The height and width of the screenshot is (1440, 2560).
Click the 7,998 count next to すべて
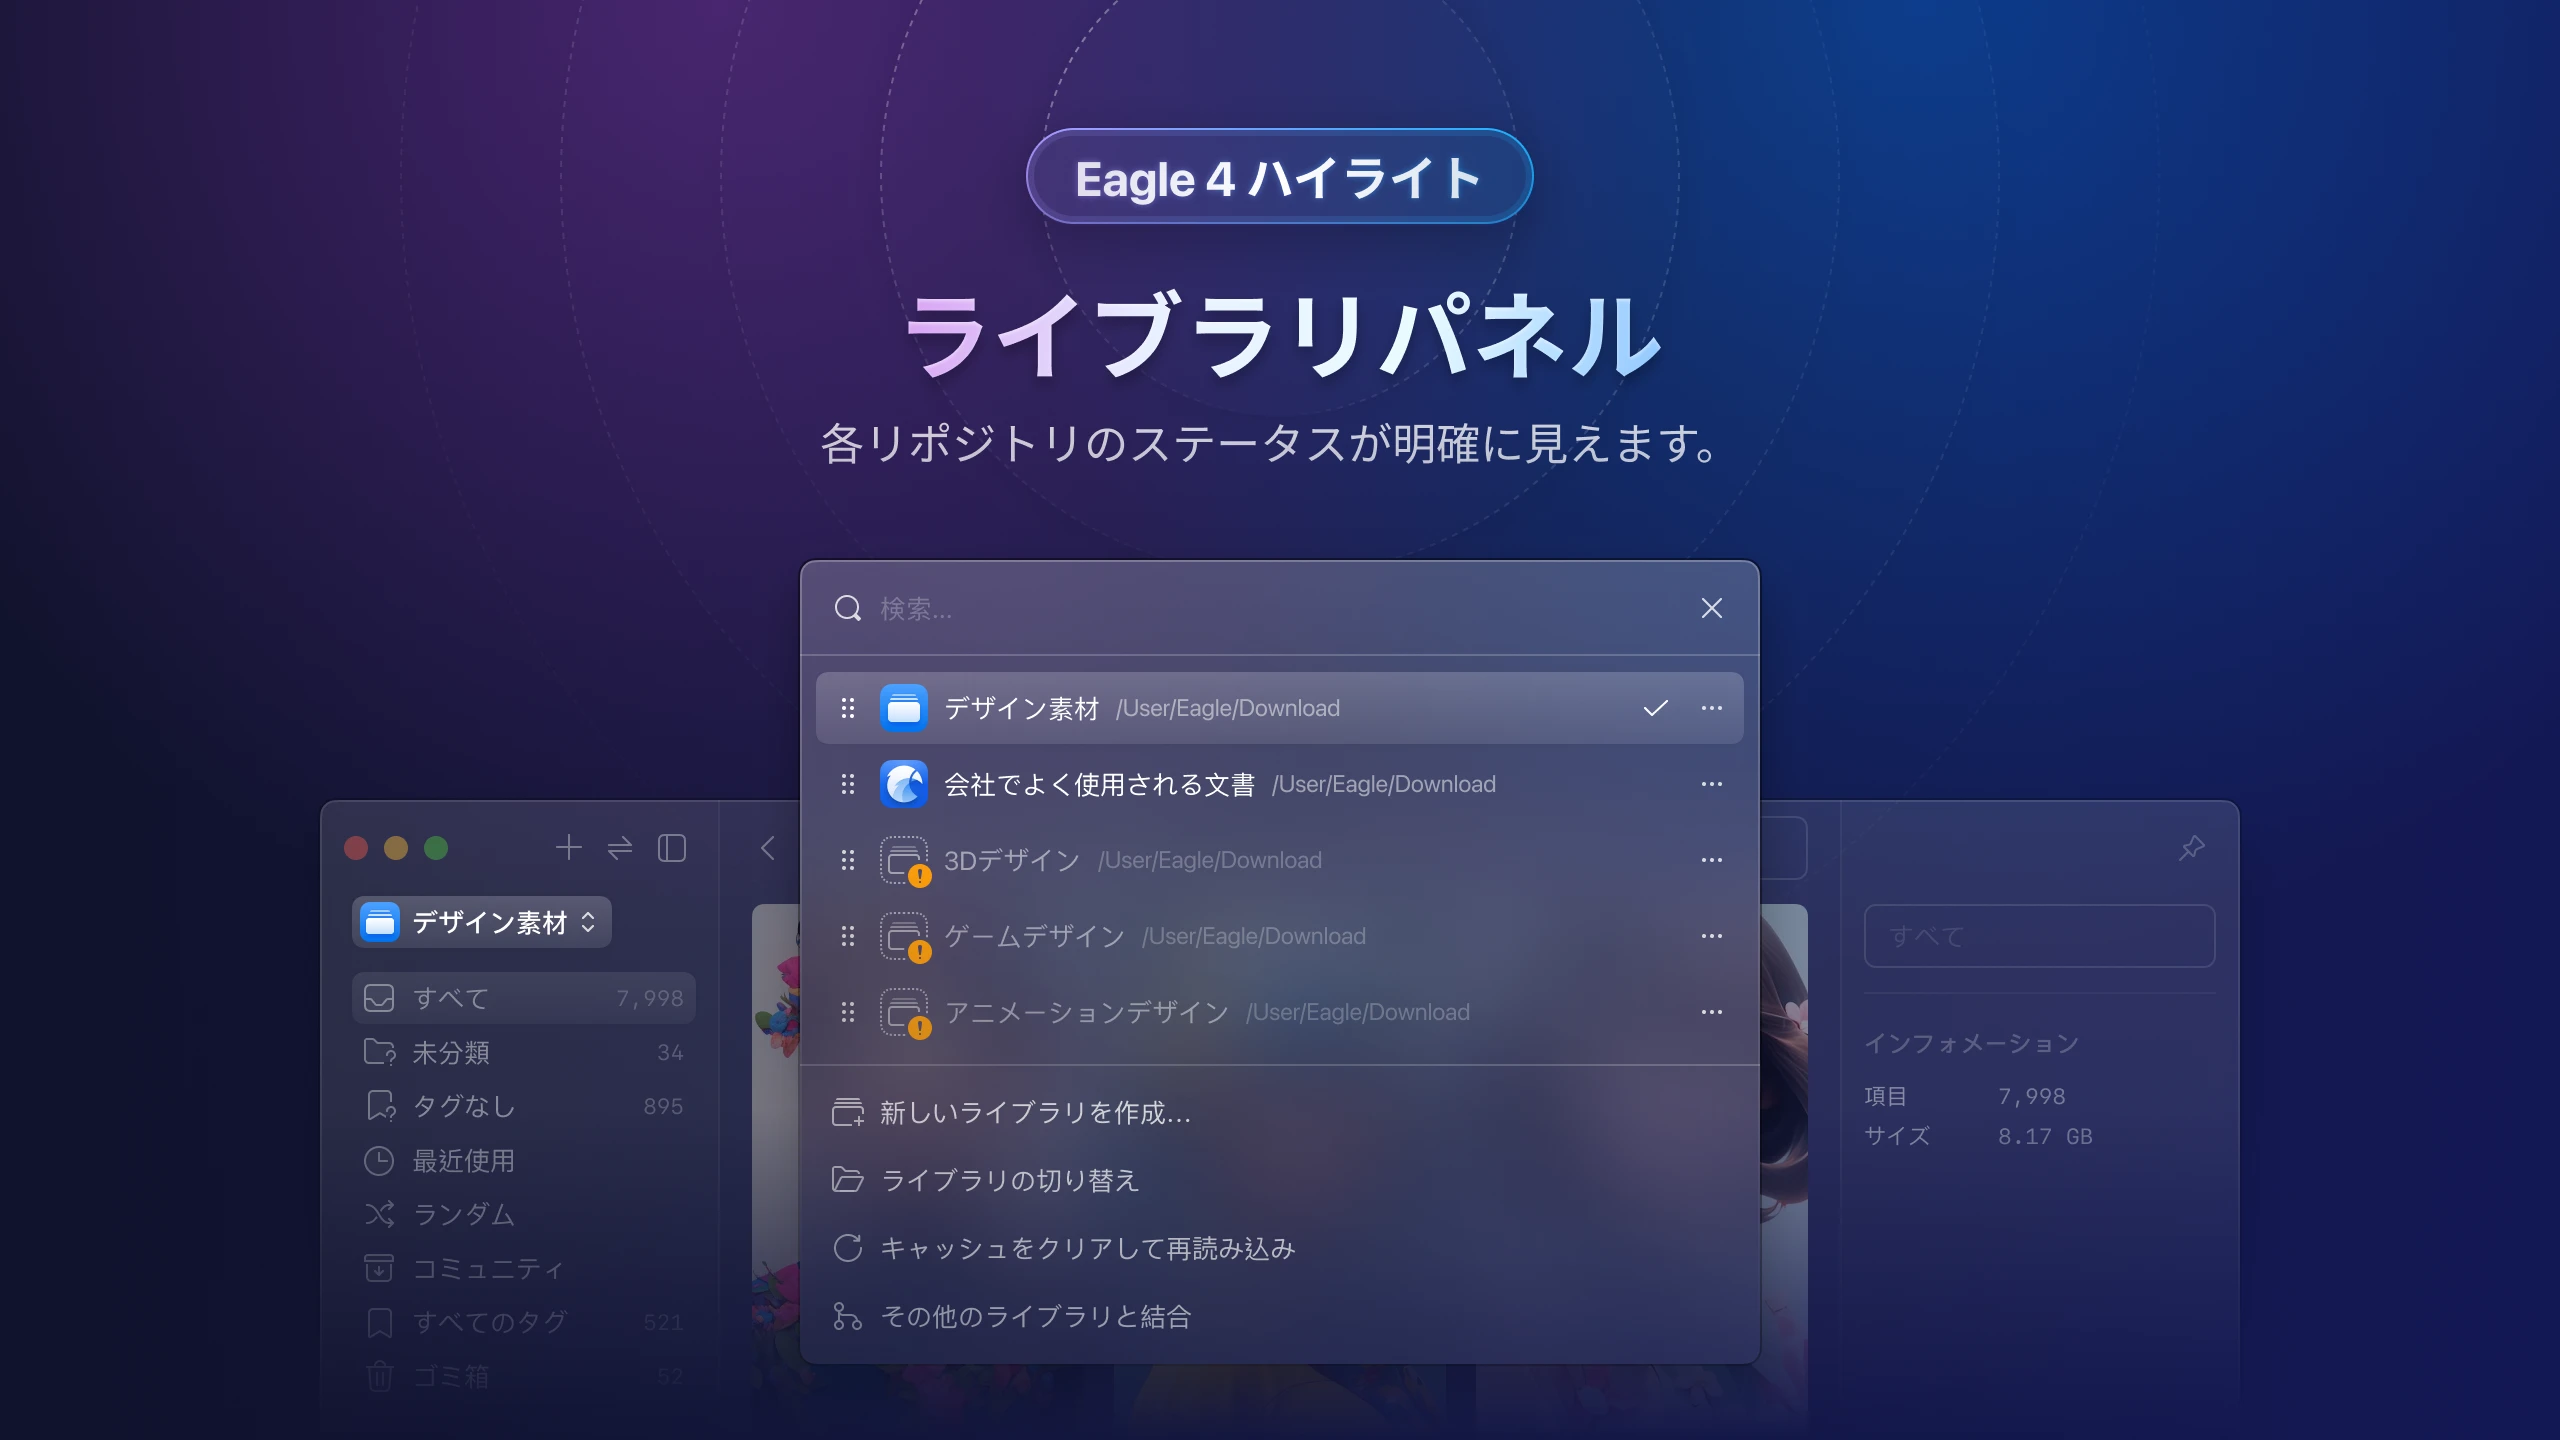650,998
